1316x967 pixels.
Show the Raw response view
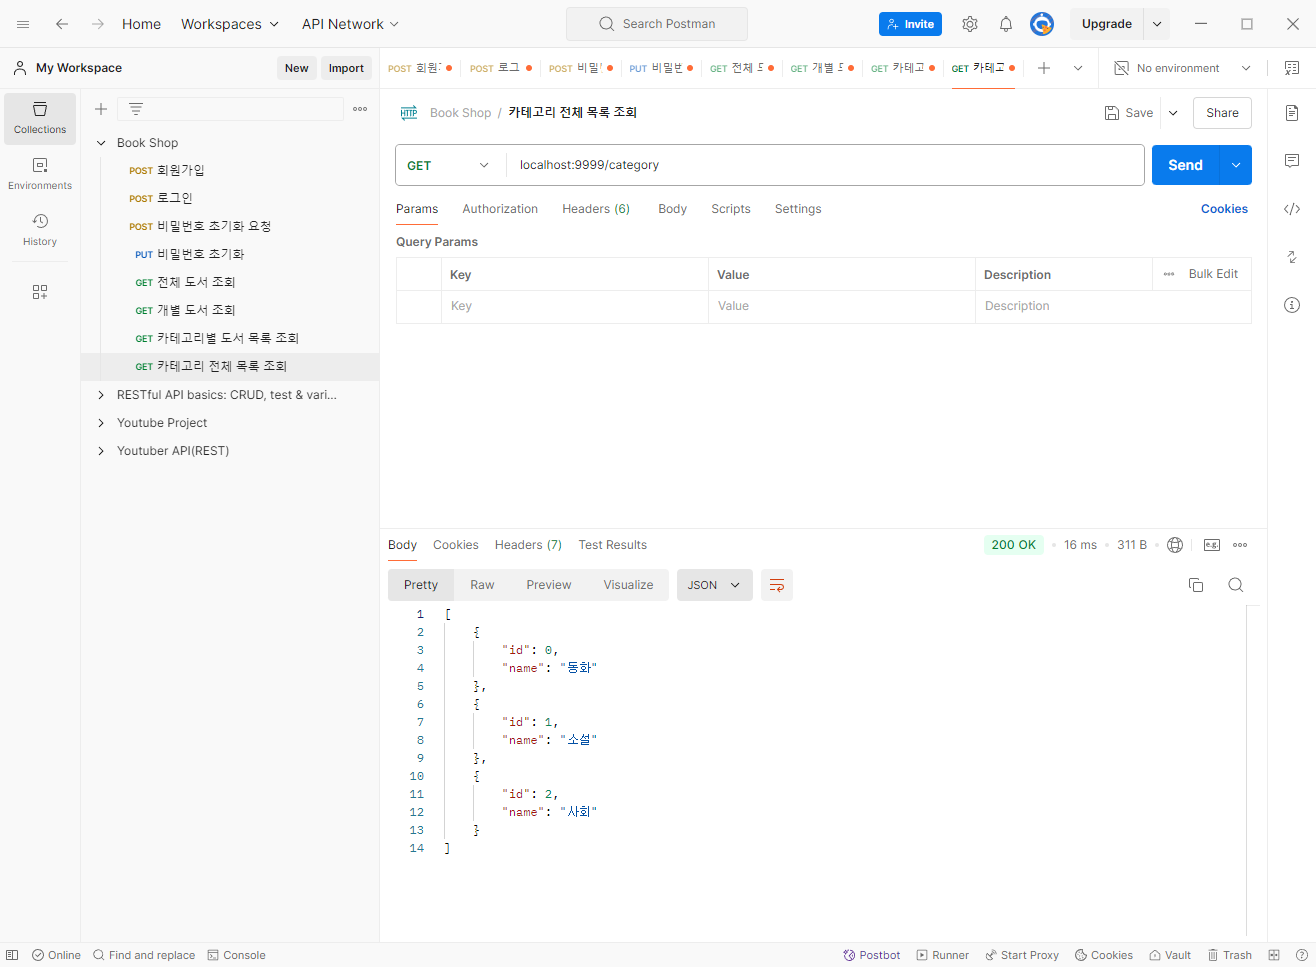click(x=482, y=585)
